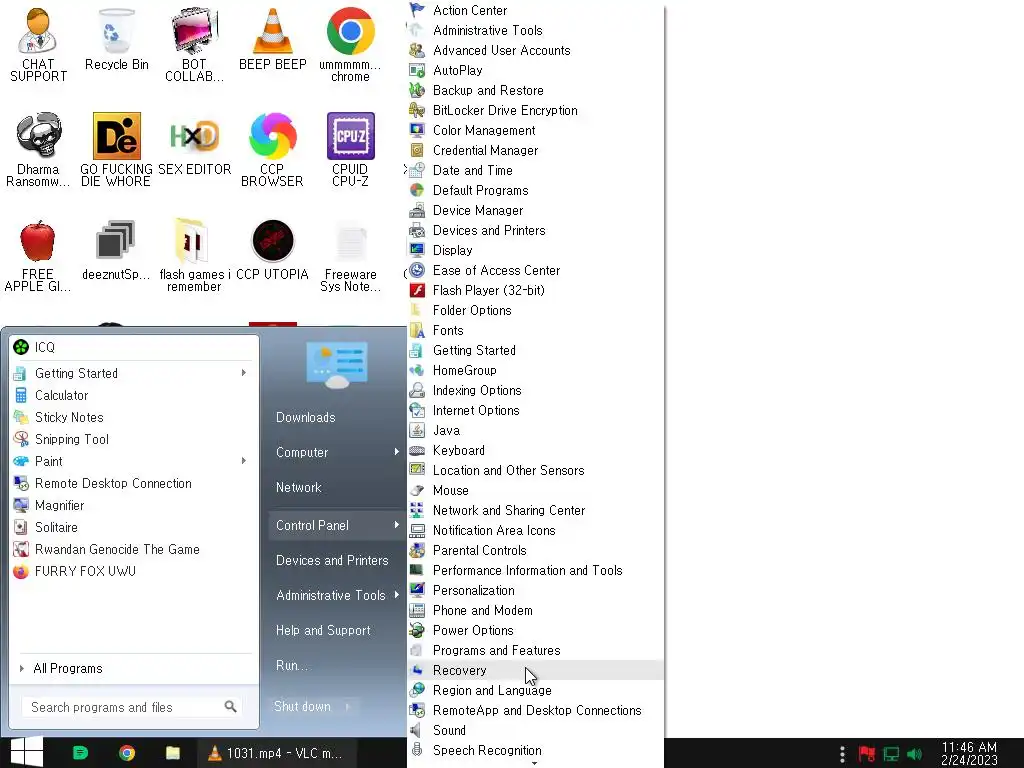The image size is (1024, 768).
Task: Show hidden tray icons via three dots
Action: [842, 754]
